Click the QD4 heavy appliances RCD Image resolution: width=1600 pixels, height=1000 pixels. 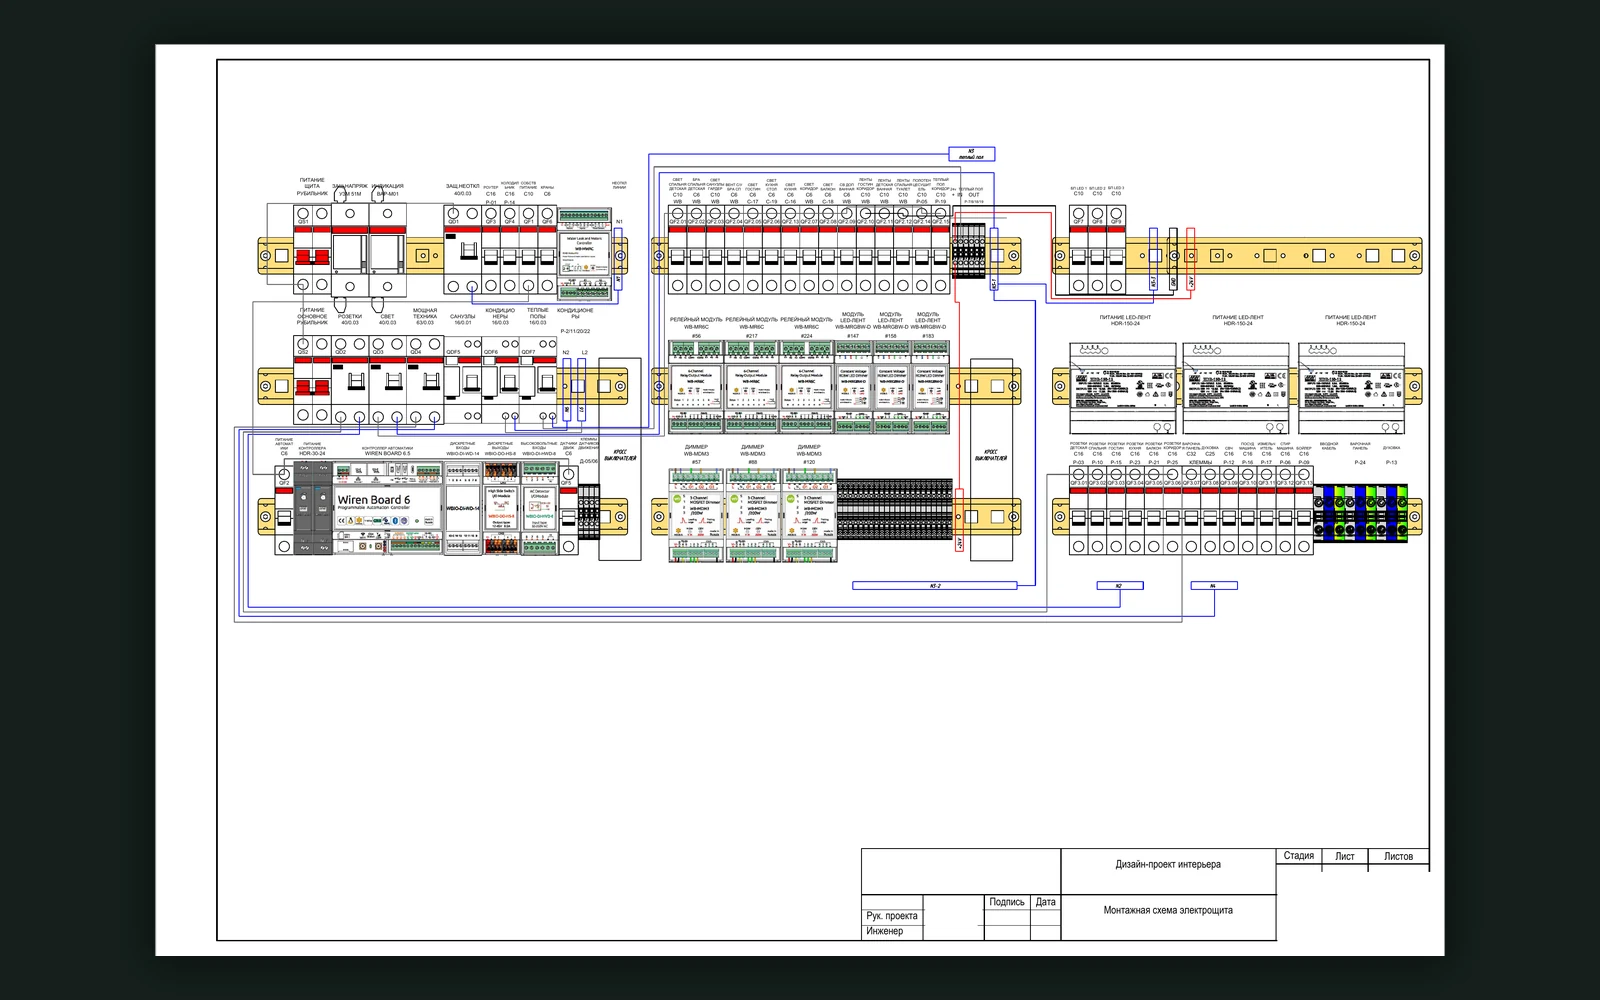[x=426, y=380]
